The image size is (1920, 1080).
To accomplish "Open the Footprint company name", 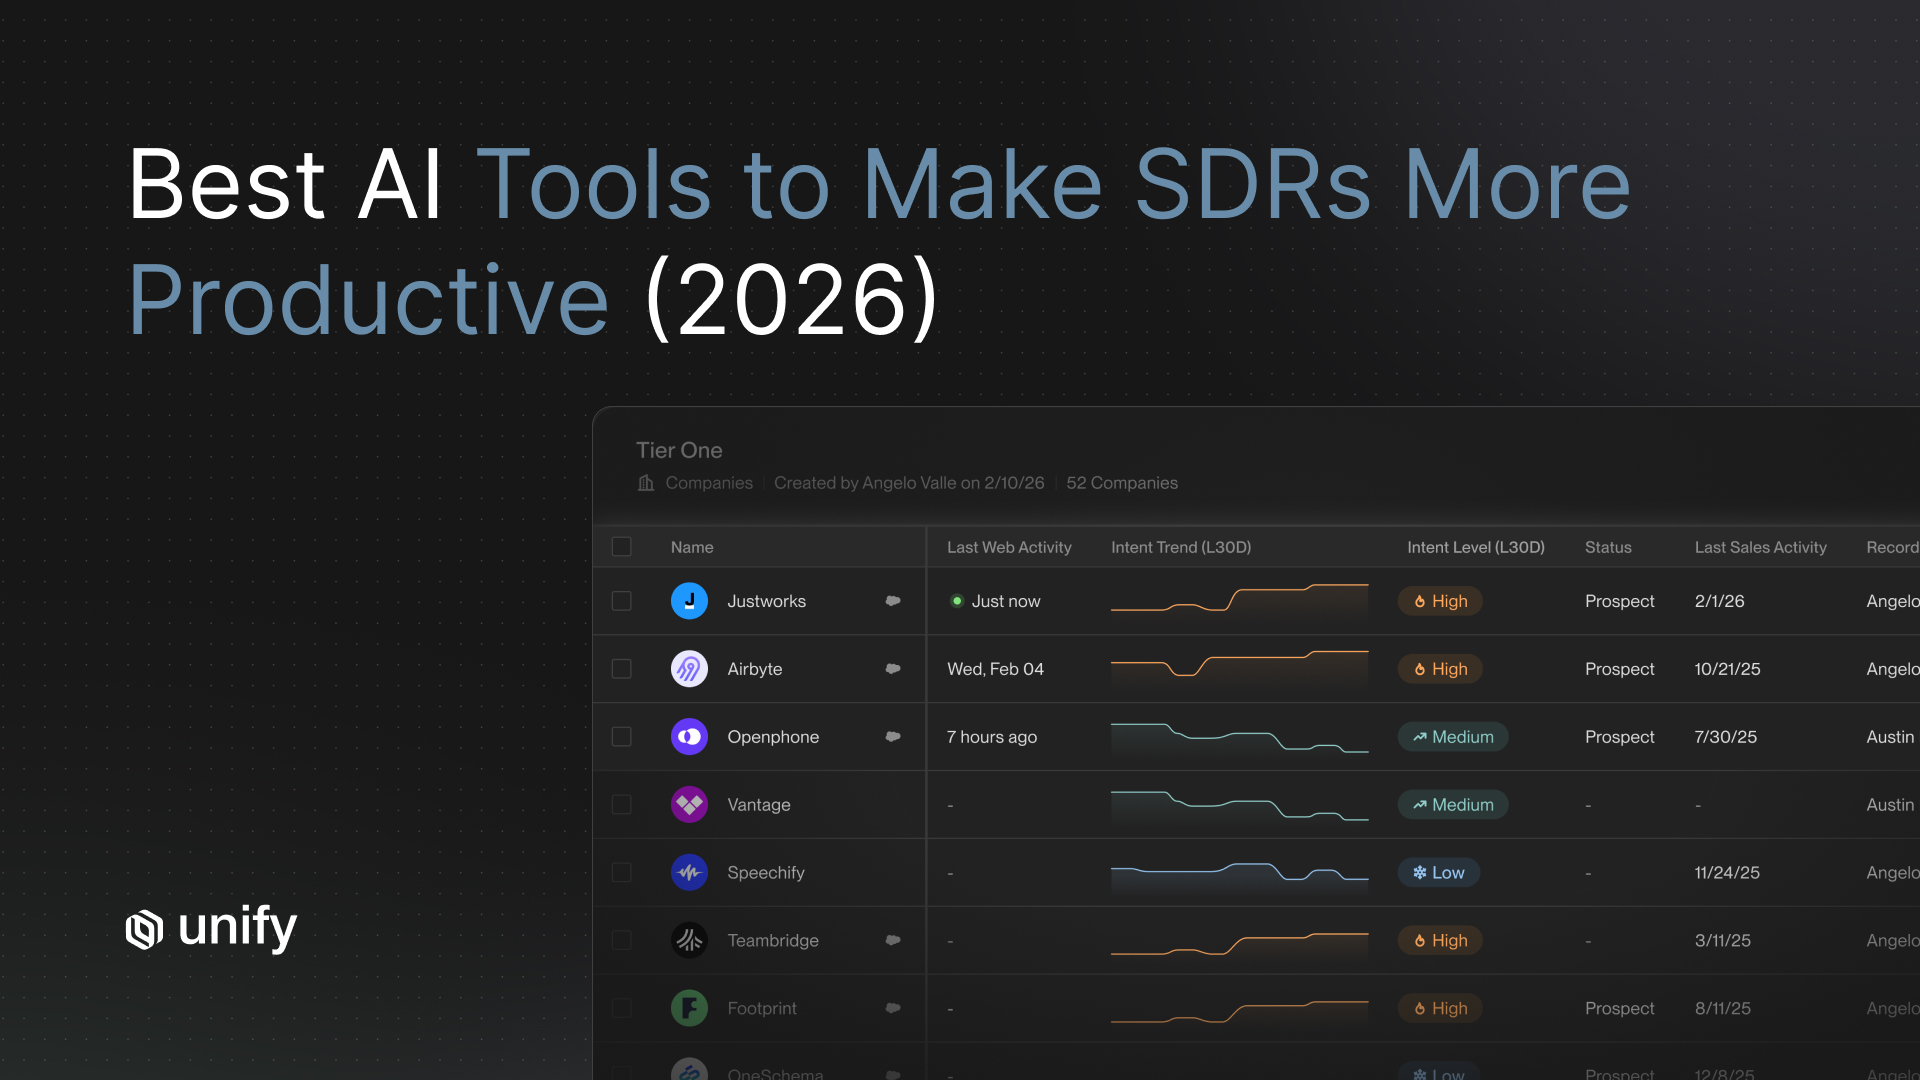I will [762, 1009].
